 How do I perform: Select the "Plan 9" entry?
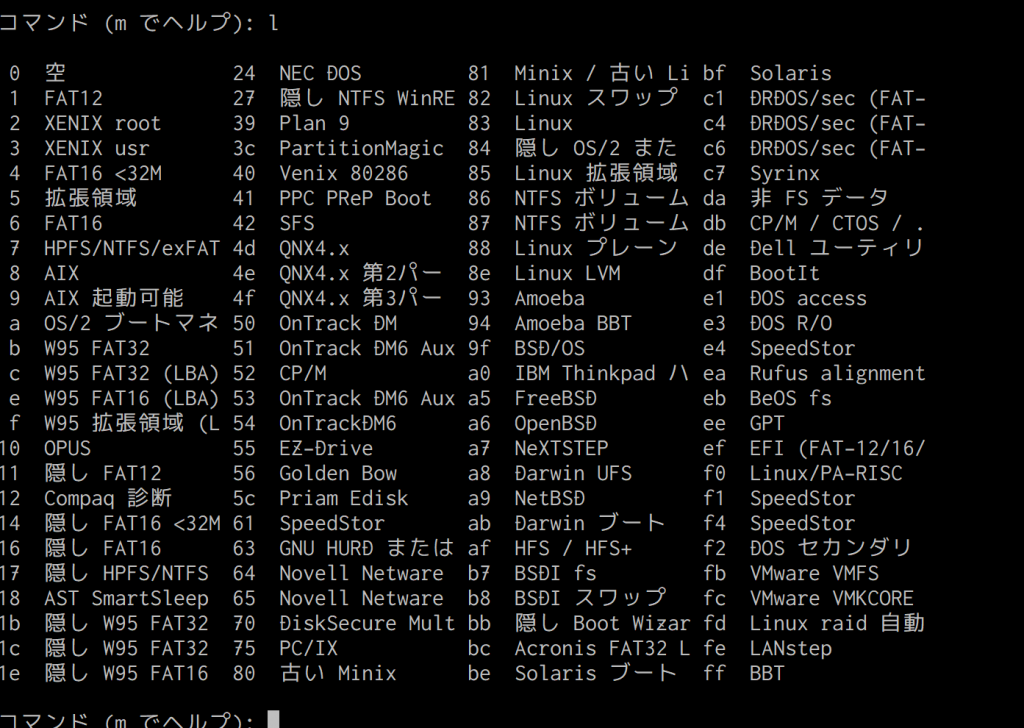[314, 123]
